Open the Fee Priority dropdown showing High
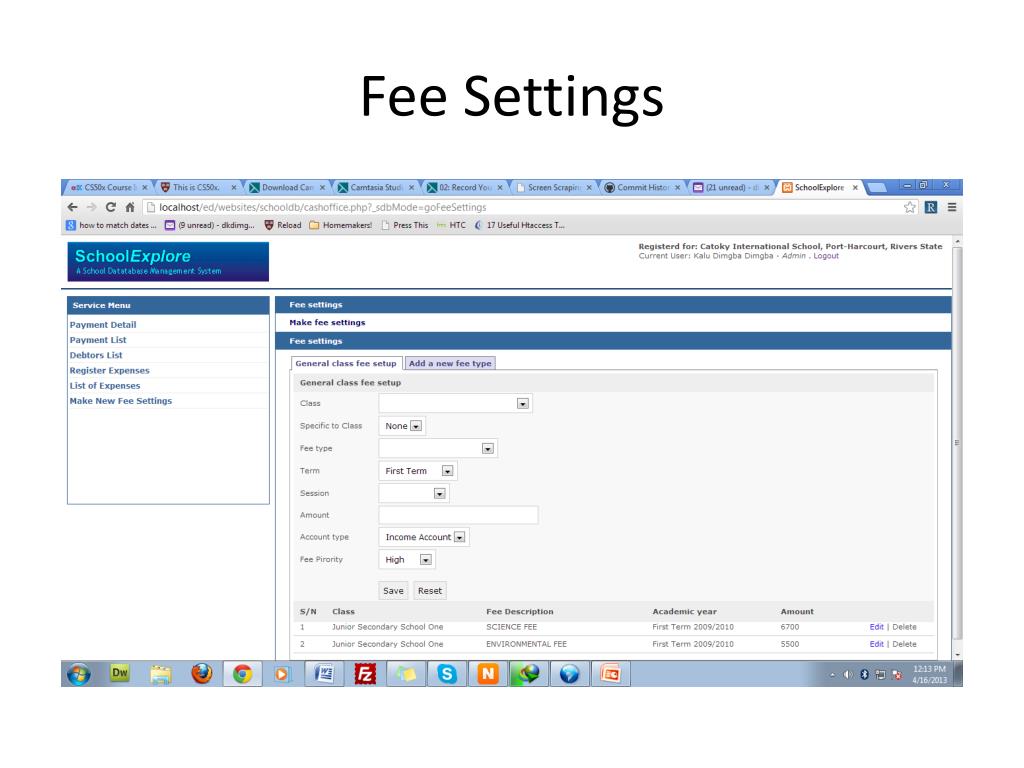The width and height of the screenshot is (1024, 768). click(406, 560)
